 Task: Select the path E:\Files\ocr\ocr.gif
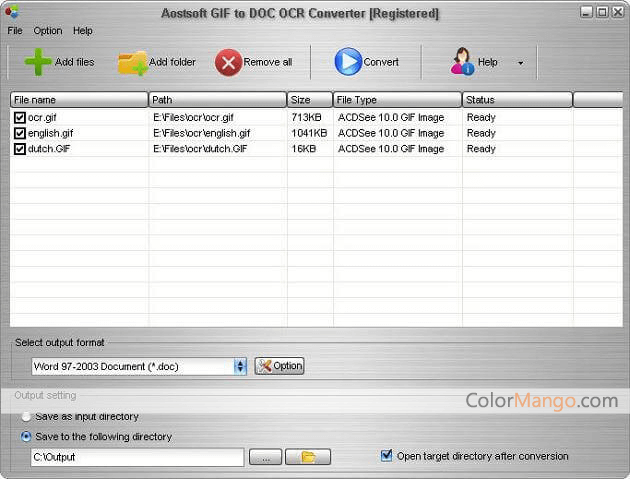(x=193, y=117)
